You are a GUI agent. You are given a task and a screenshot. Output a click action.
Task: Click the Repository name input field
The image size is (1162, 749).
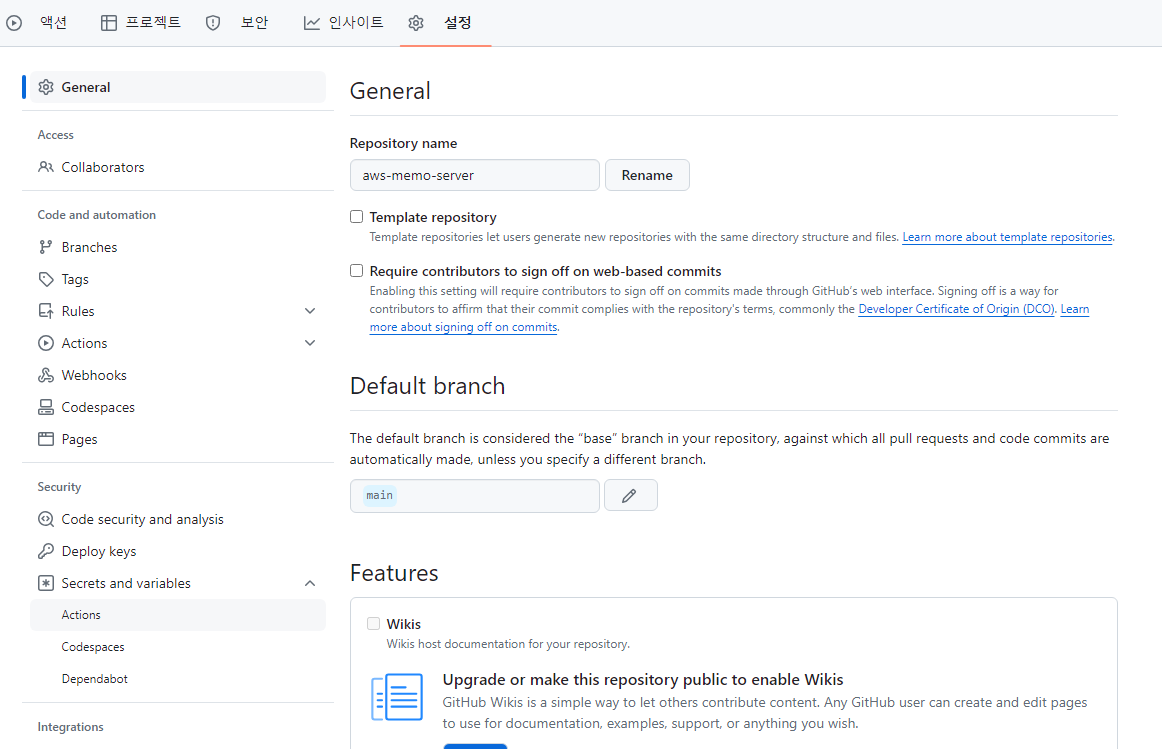tap(474, 176)
